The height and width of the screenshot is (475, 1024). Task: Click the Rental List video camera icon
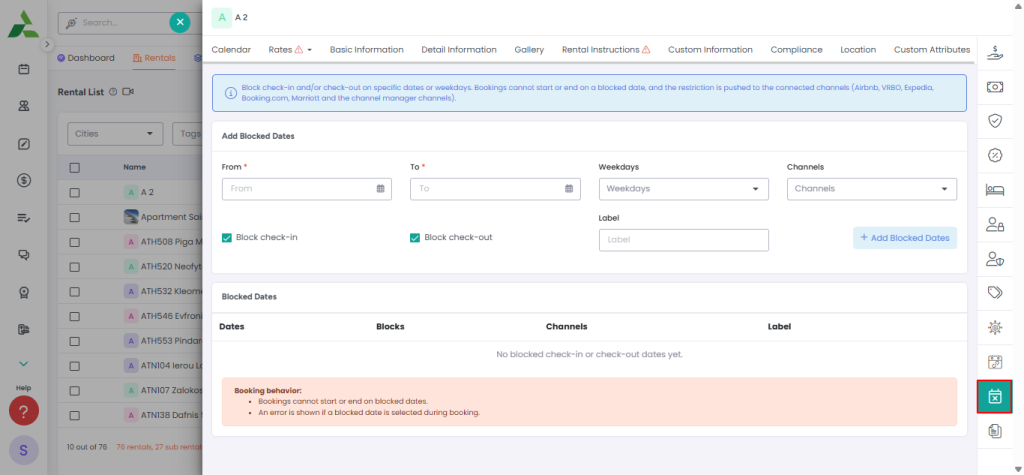128,92
